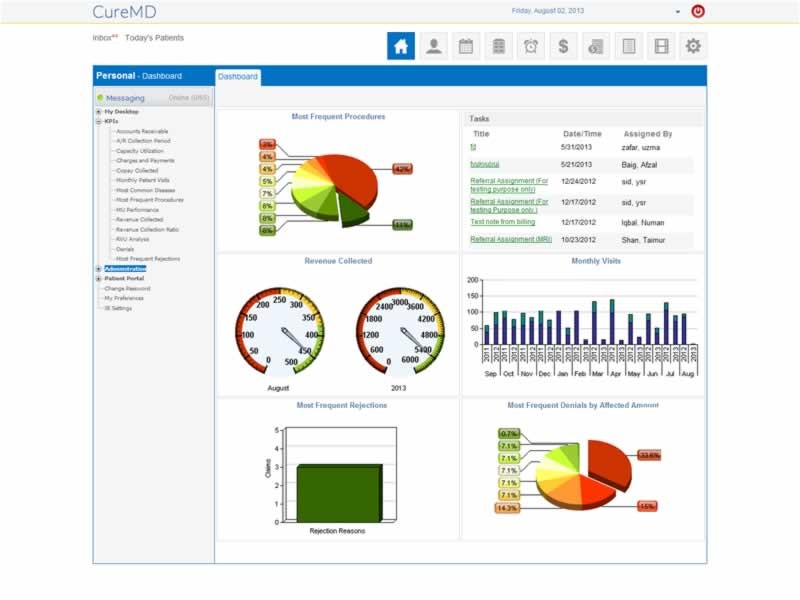
Task: Expand the Patient Portal tree node
Action: tap(98, 279)
